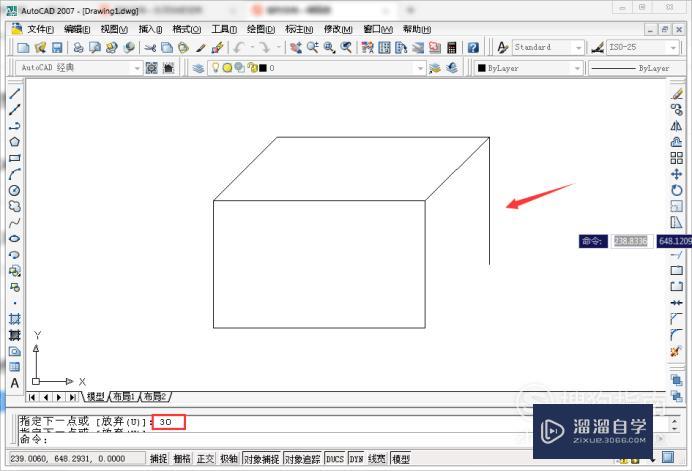Image resolution: width=692 pixels, height=471 pixels.
Task: Open the undo history dropdown arrow
Action: [x=252, y=47]
